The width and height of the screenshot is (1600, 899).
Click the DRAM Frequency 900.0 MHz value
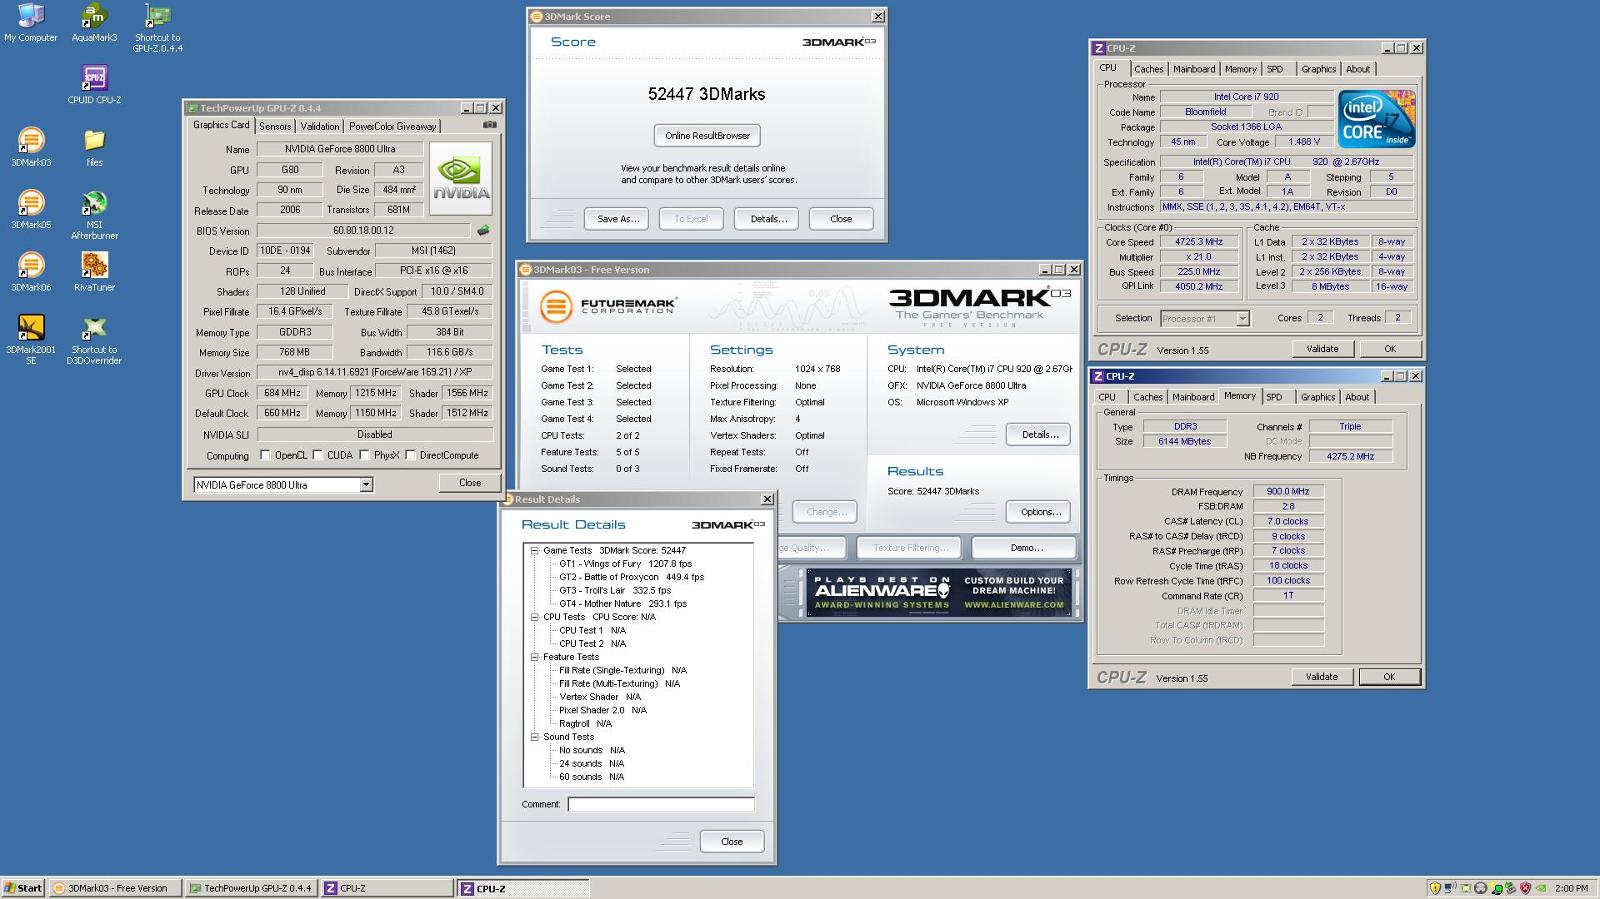point(1288,492)
